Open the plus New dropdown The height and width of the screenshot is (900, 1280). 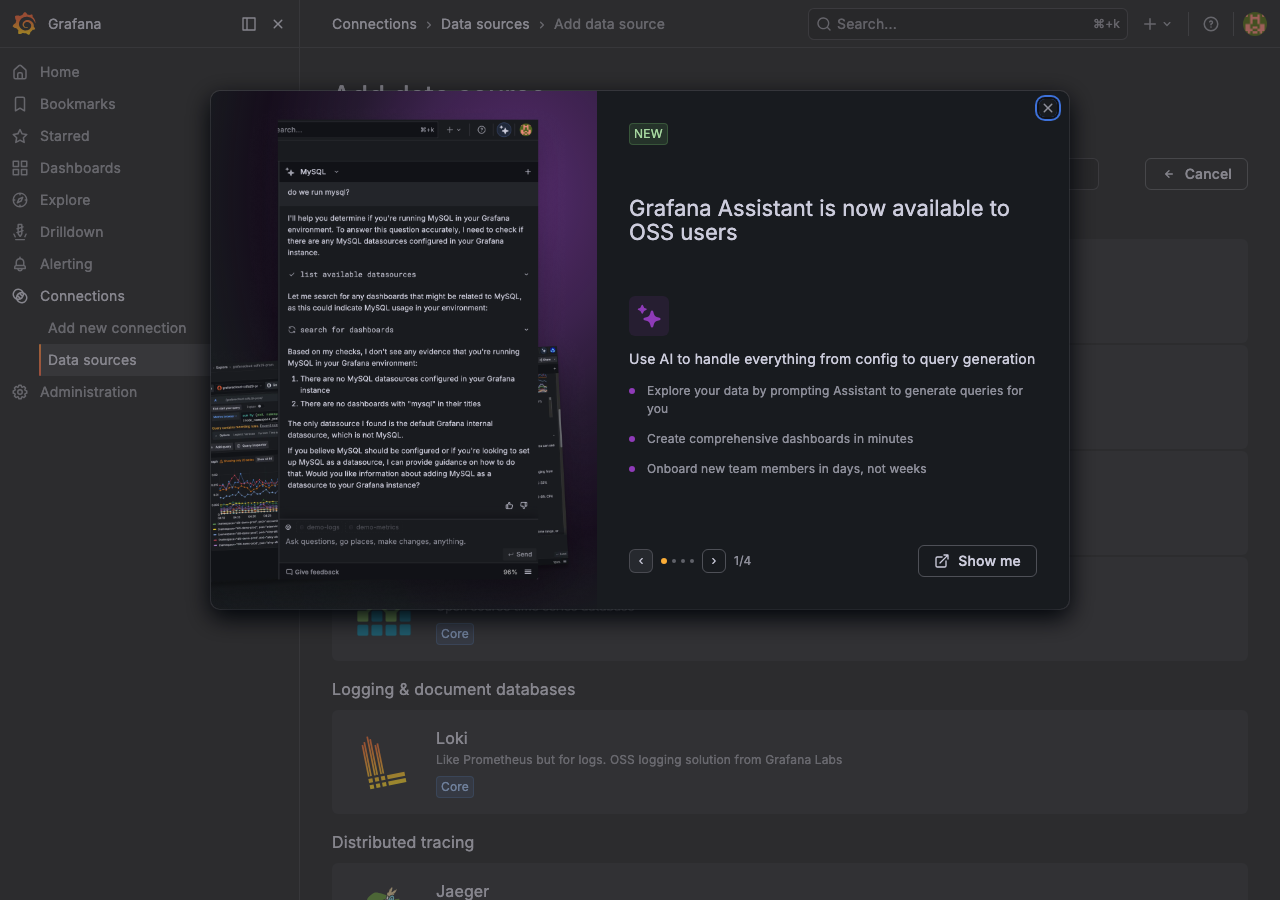coord(1157,24)
